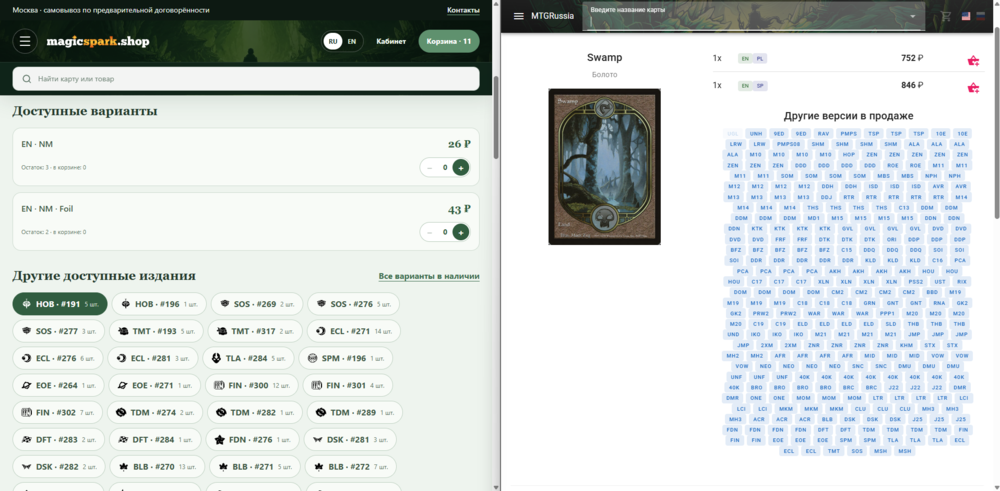Add the 752 ₽ Swamp to cart
Screen dimensions: 1000x491
pyautogui.click(x=973, y=61)
